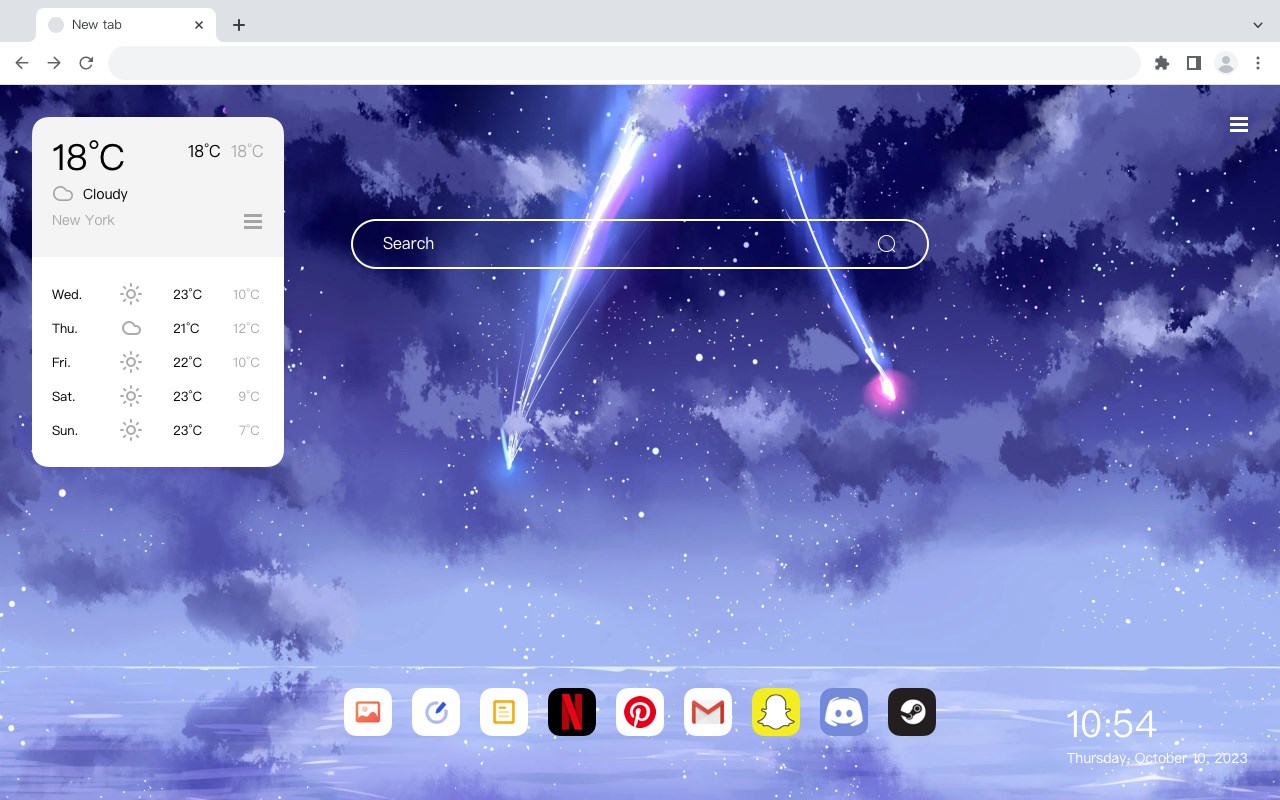Close the New tab tab
The image size is (1280, 800).
tap(199, 25)
